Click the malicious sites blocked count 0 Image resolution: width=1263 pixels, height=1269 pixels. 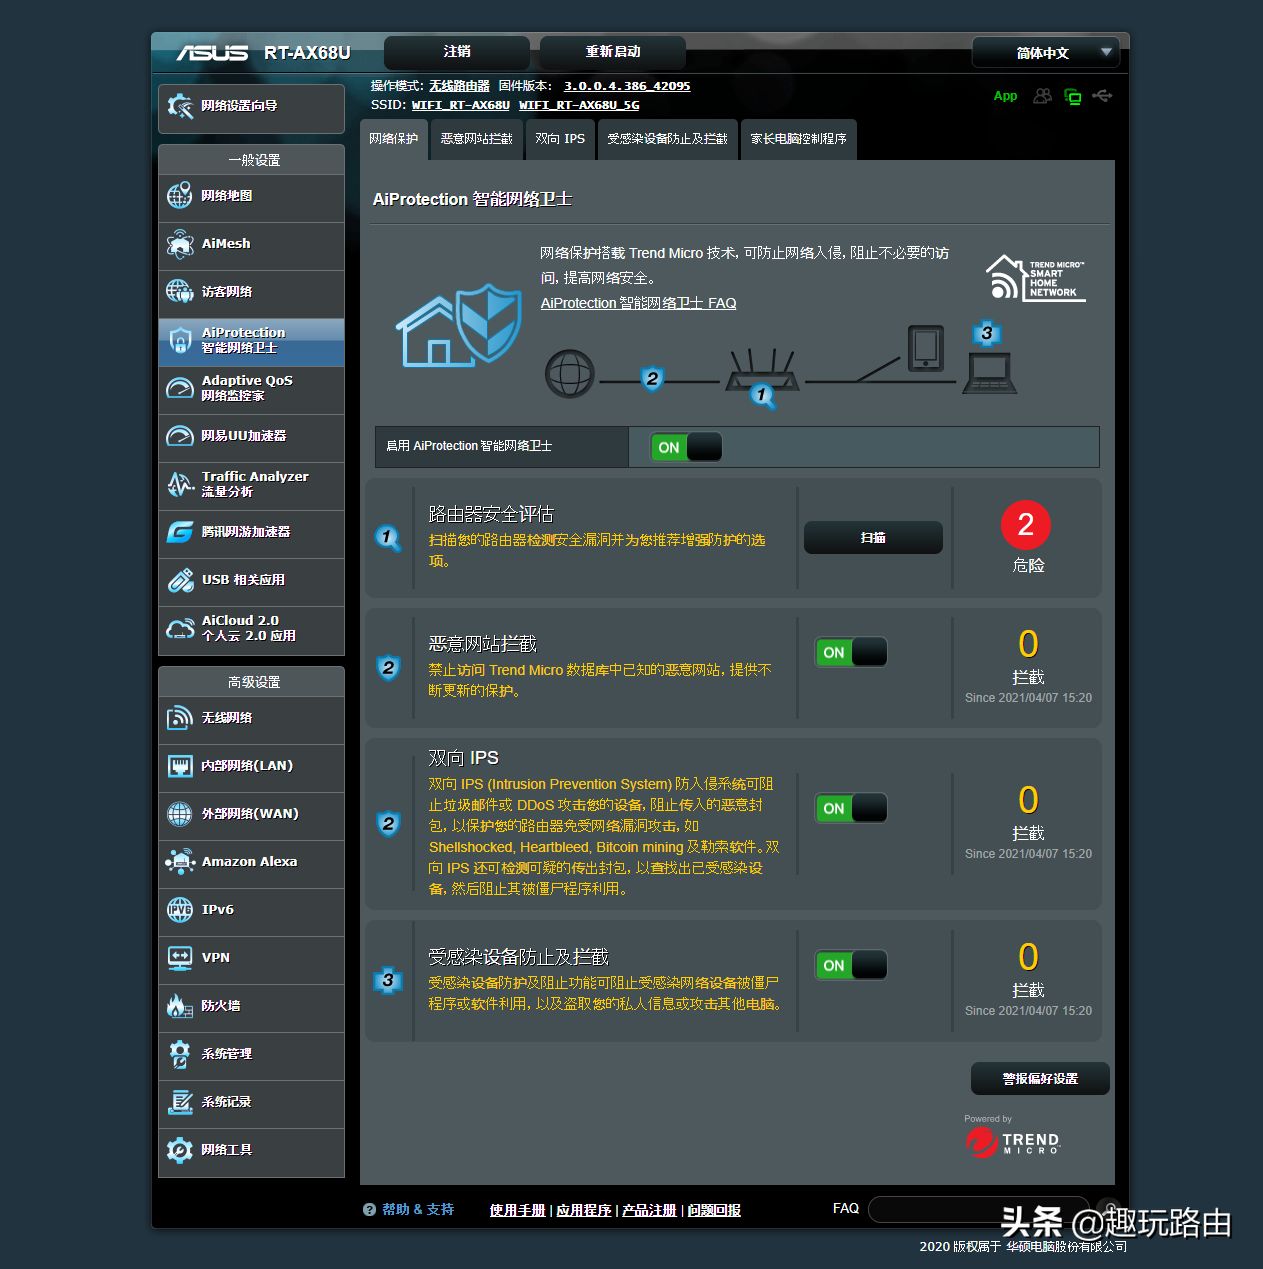click(1028, 643)
